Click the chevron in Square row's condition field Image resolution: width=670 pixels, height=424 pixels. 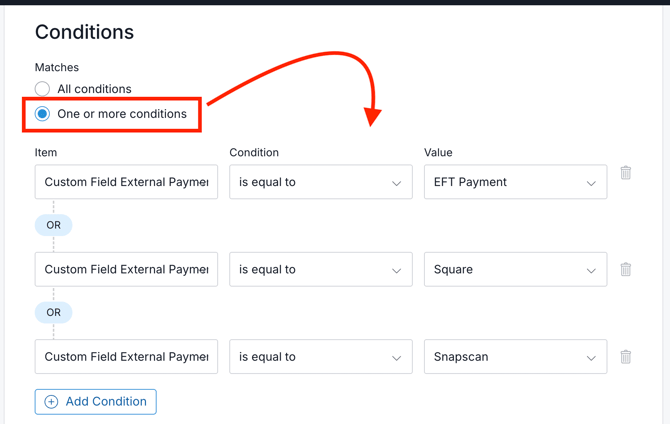[x=396, y=270]
